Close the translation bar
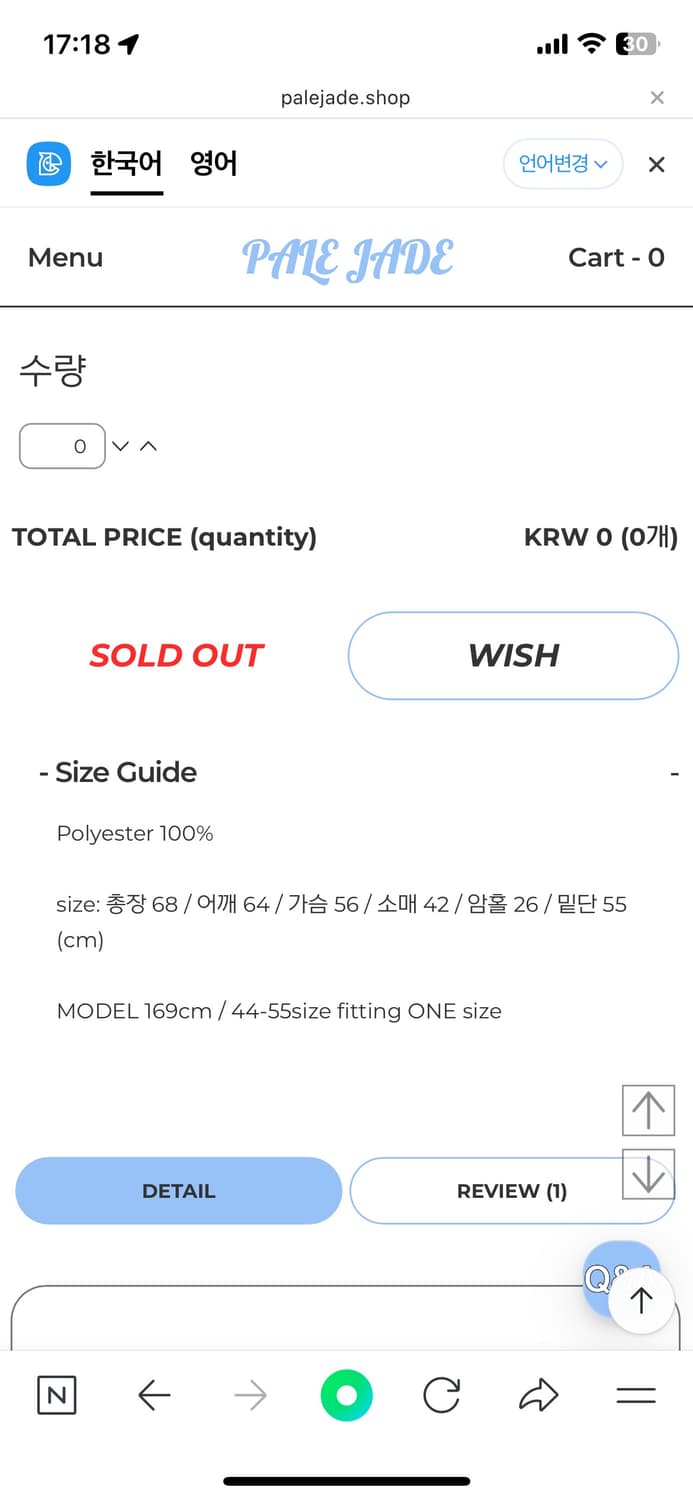 (x=656, y=165)
